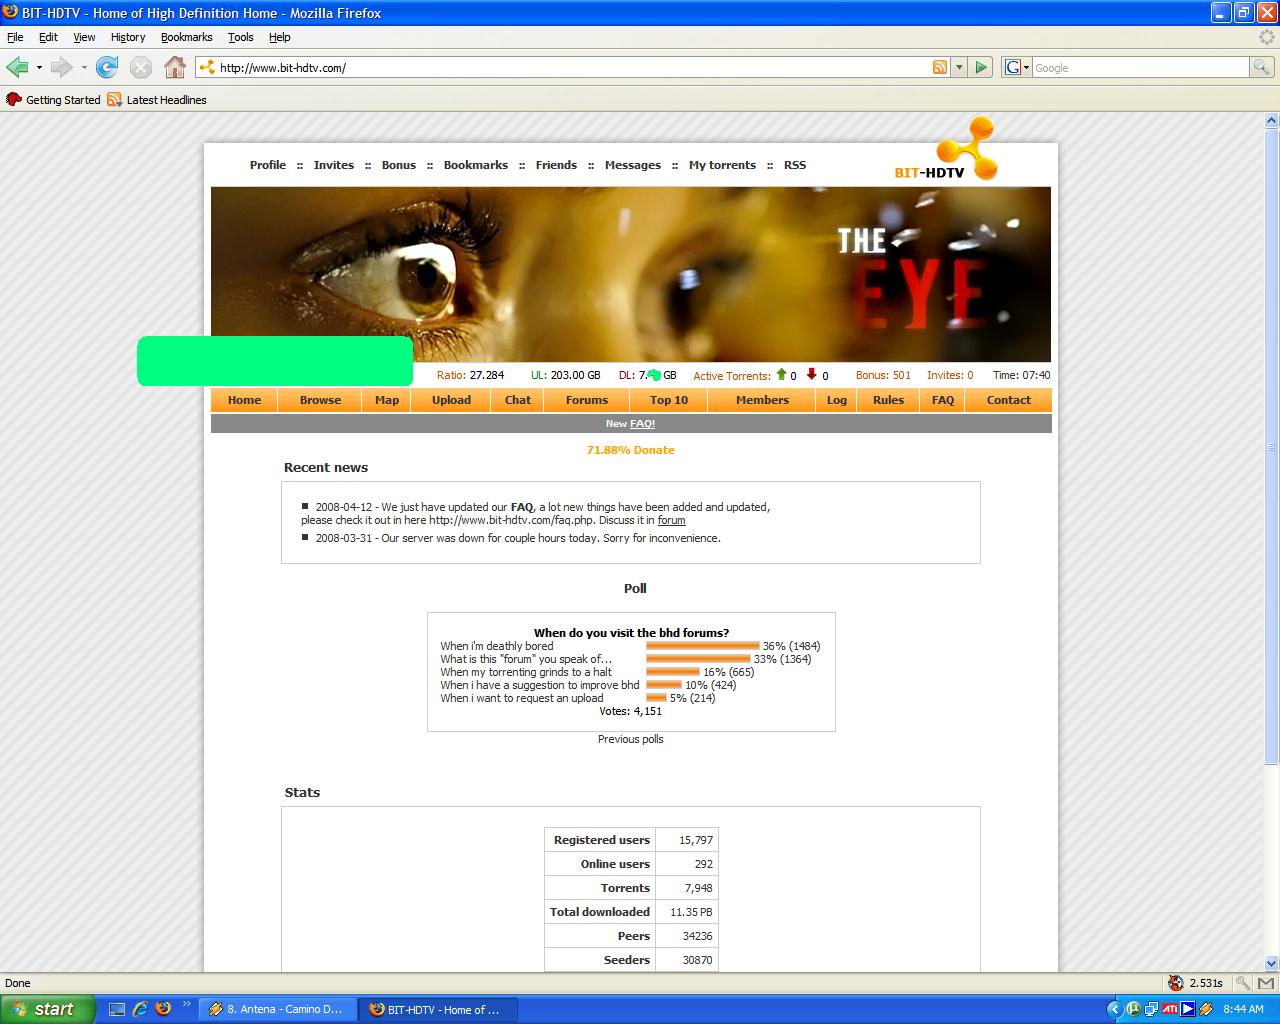Click the forum link in Recent news
The image size is (1280, 1024).
click(672, 520)
